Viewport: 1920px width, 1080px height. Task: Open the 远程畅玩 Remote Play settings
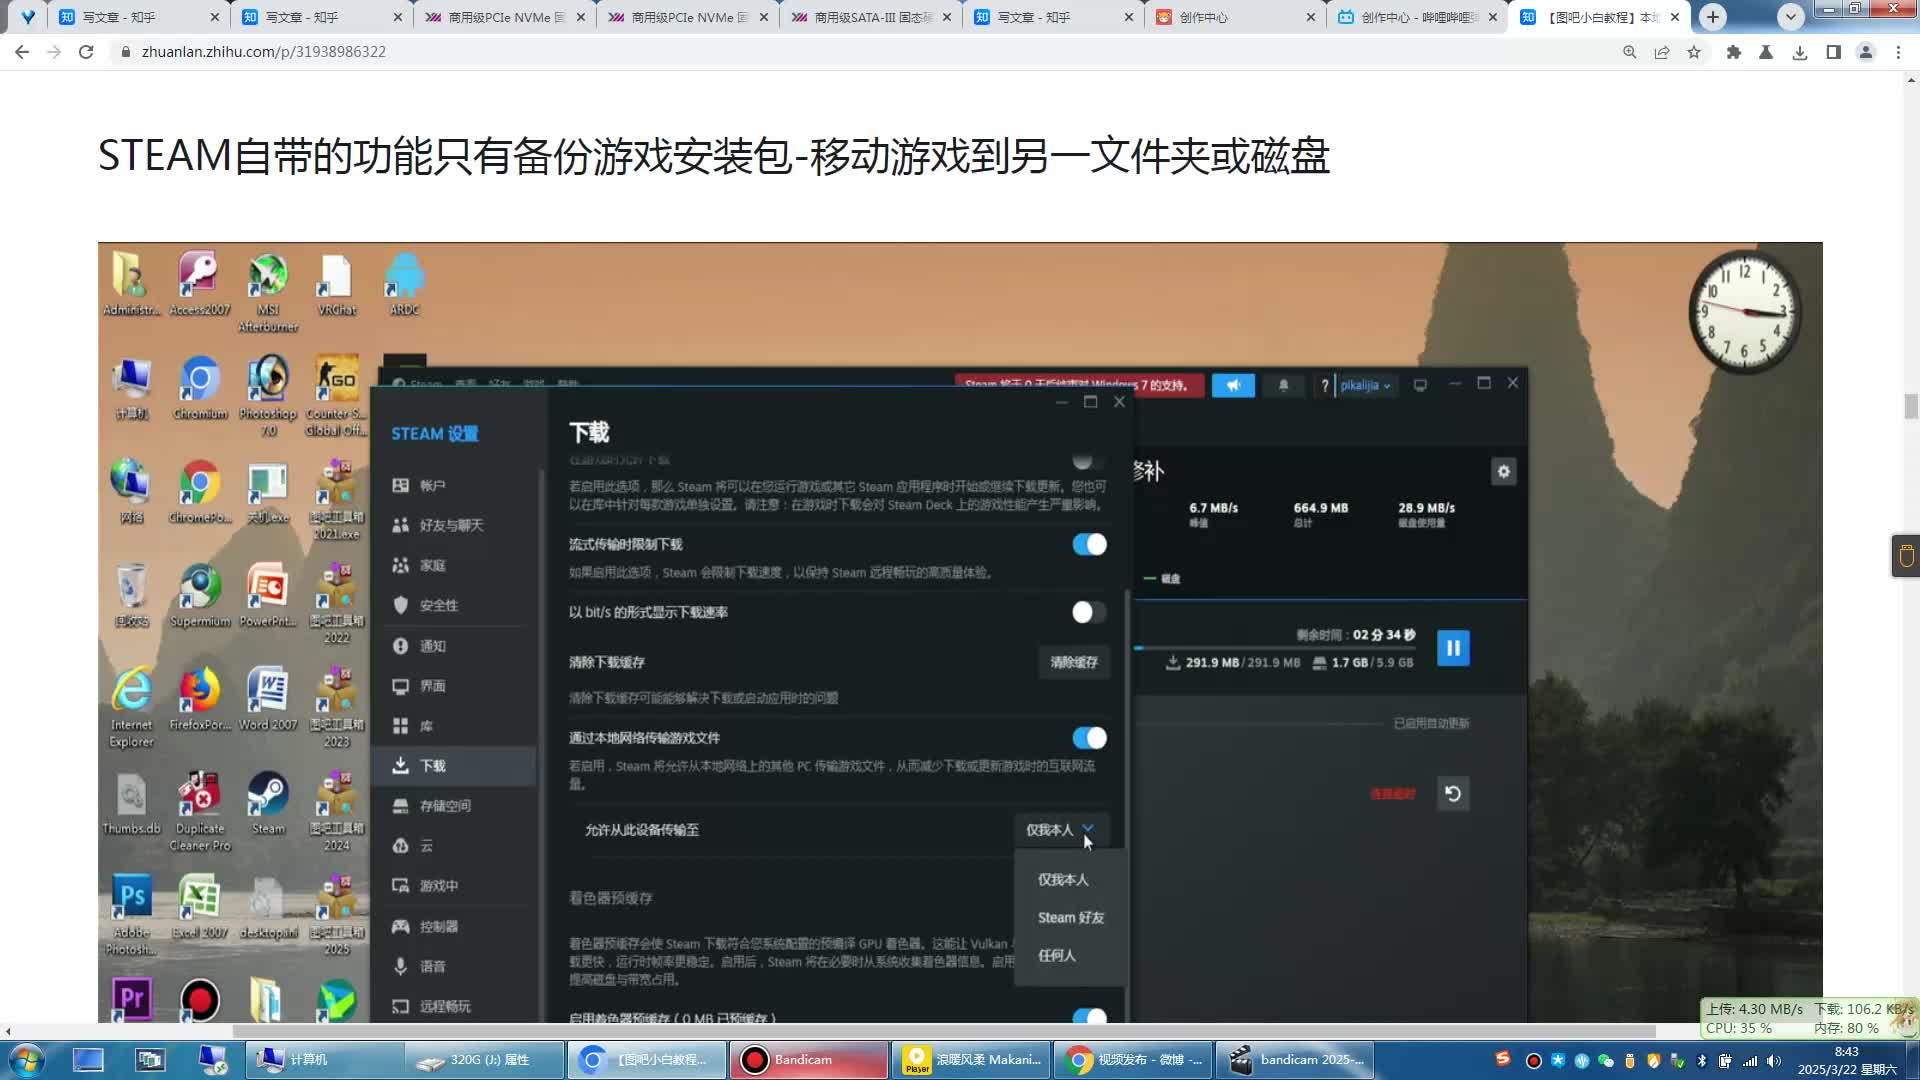click(447, 1007)
